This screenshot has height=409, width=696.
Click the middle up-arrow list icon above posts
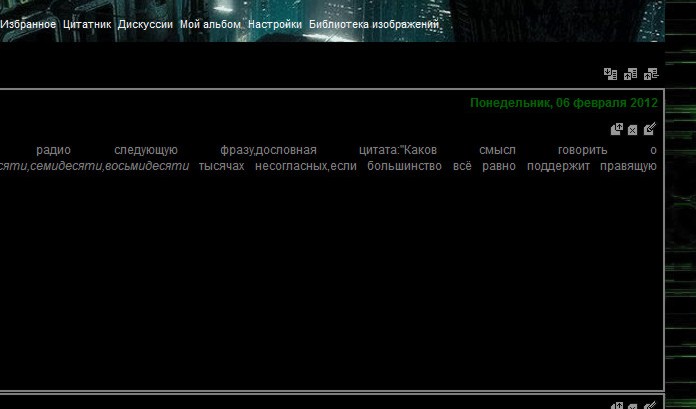point(631,74)
